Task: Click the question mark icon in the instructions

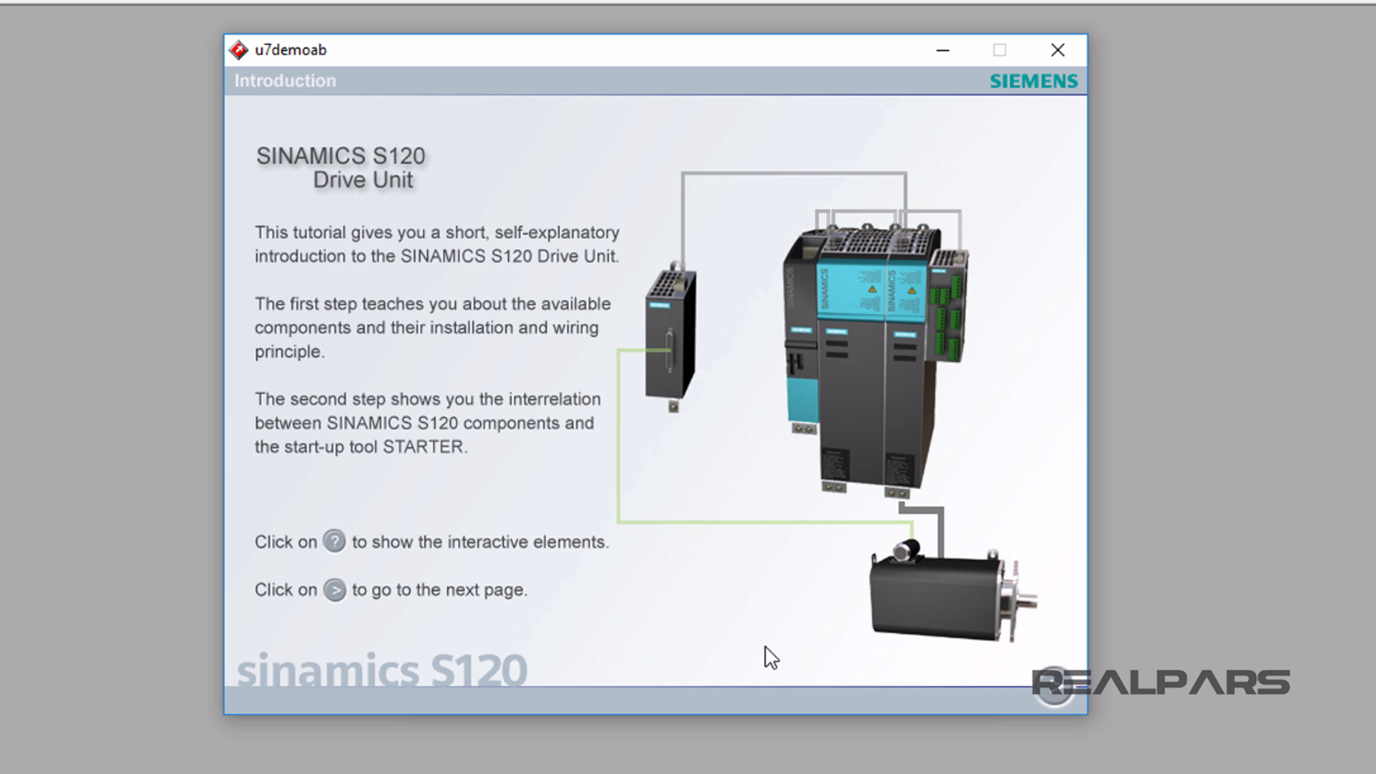Action: click(x=334, y=541)
